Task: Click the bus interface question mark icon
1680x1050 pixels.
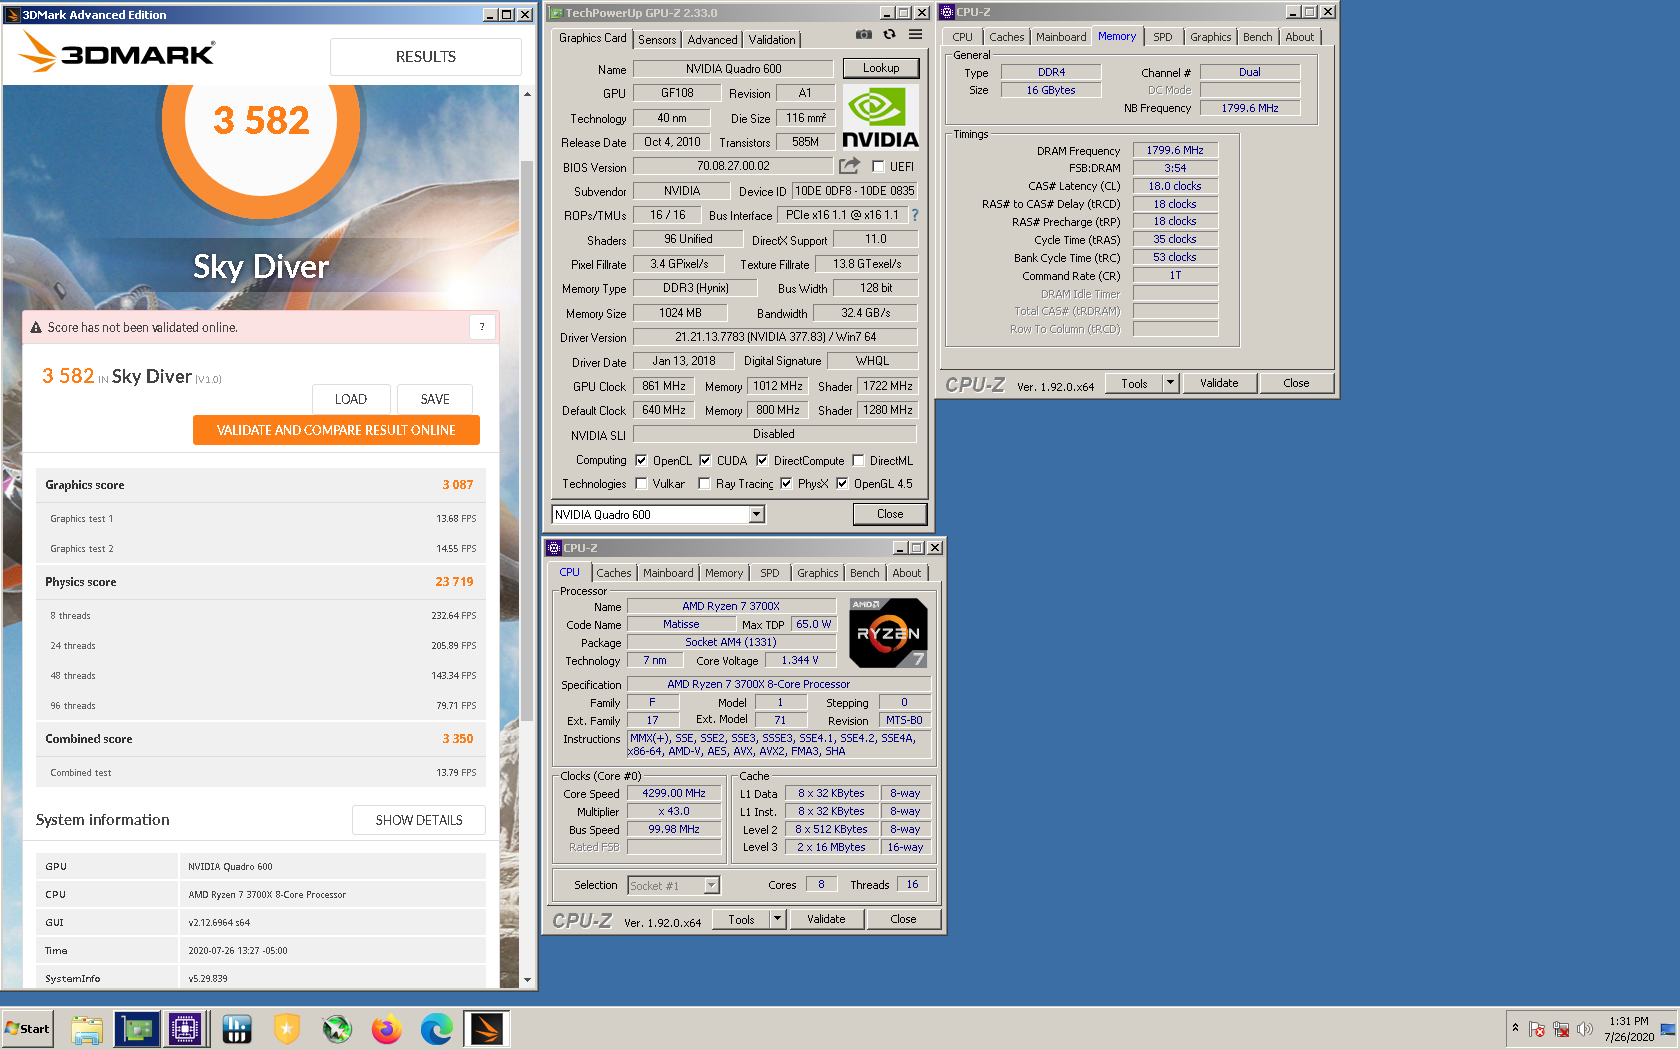Action: [914, 215]
